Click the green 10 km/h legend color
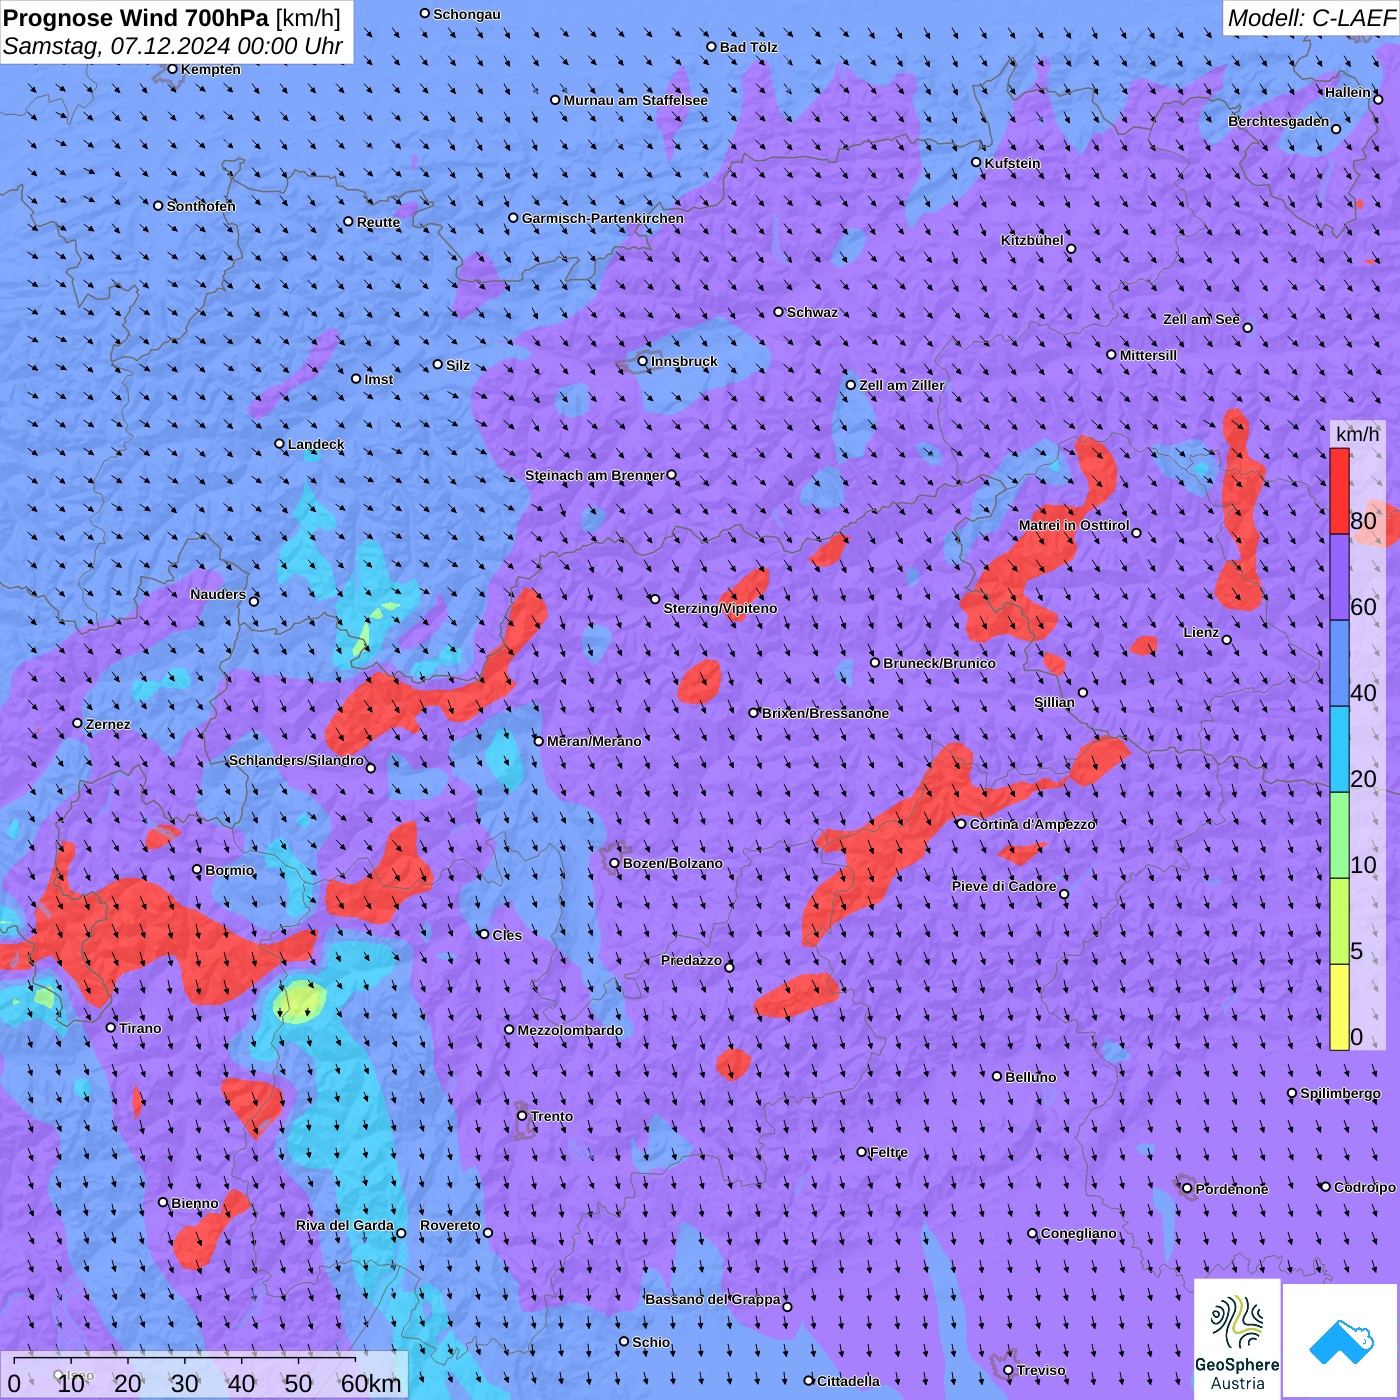Screen dimensions: 1400x1400 coord(1339,835)
